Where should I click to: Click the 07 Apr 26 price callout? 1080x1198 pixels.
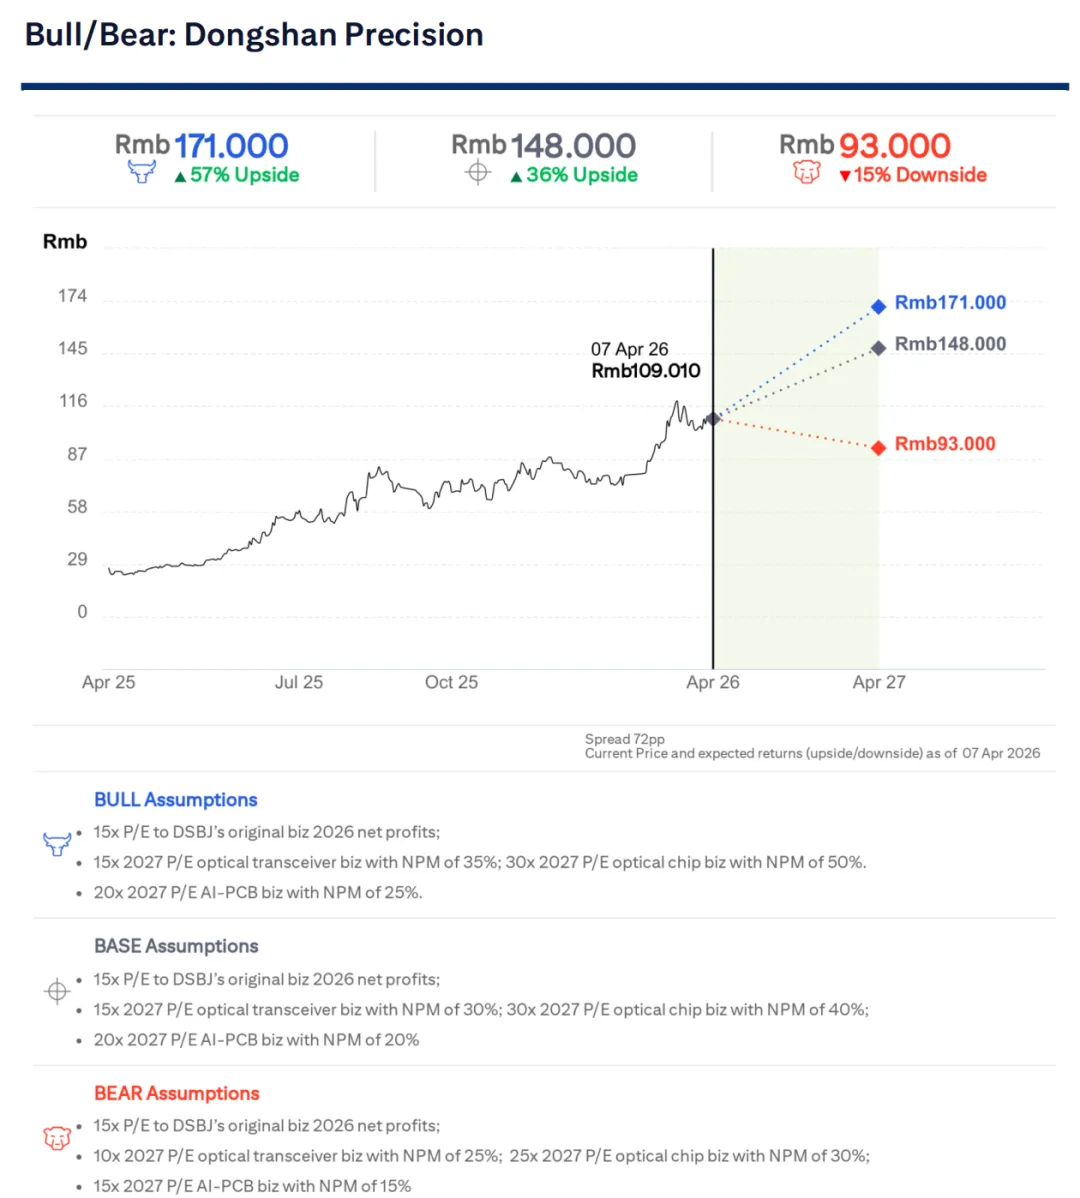point(645,360)
